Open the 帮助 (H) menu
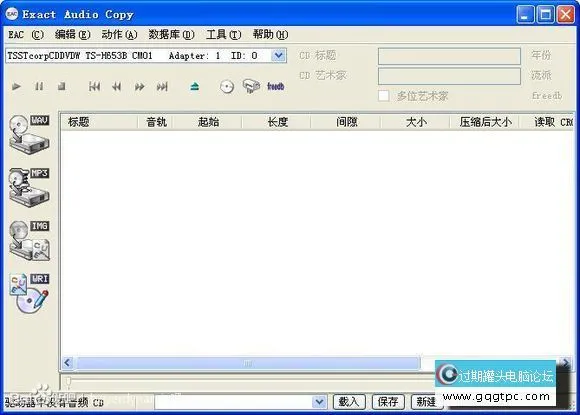Screen dimensions: 580x415 (x=270, y=35)
